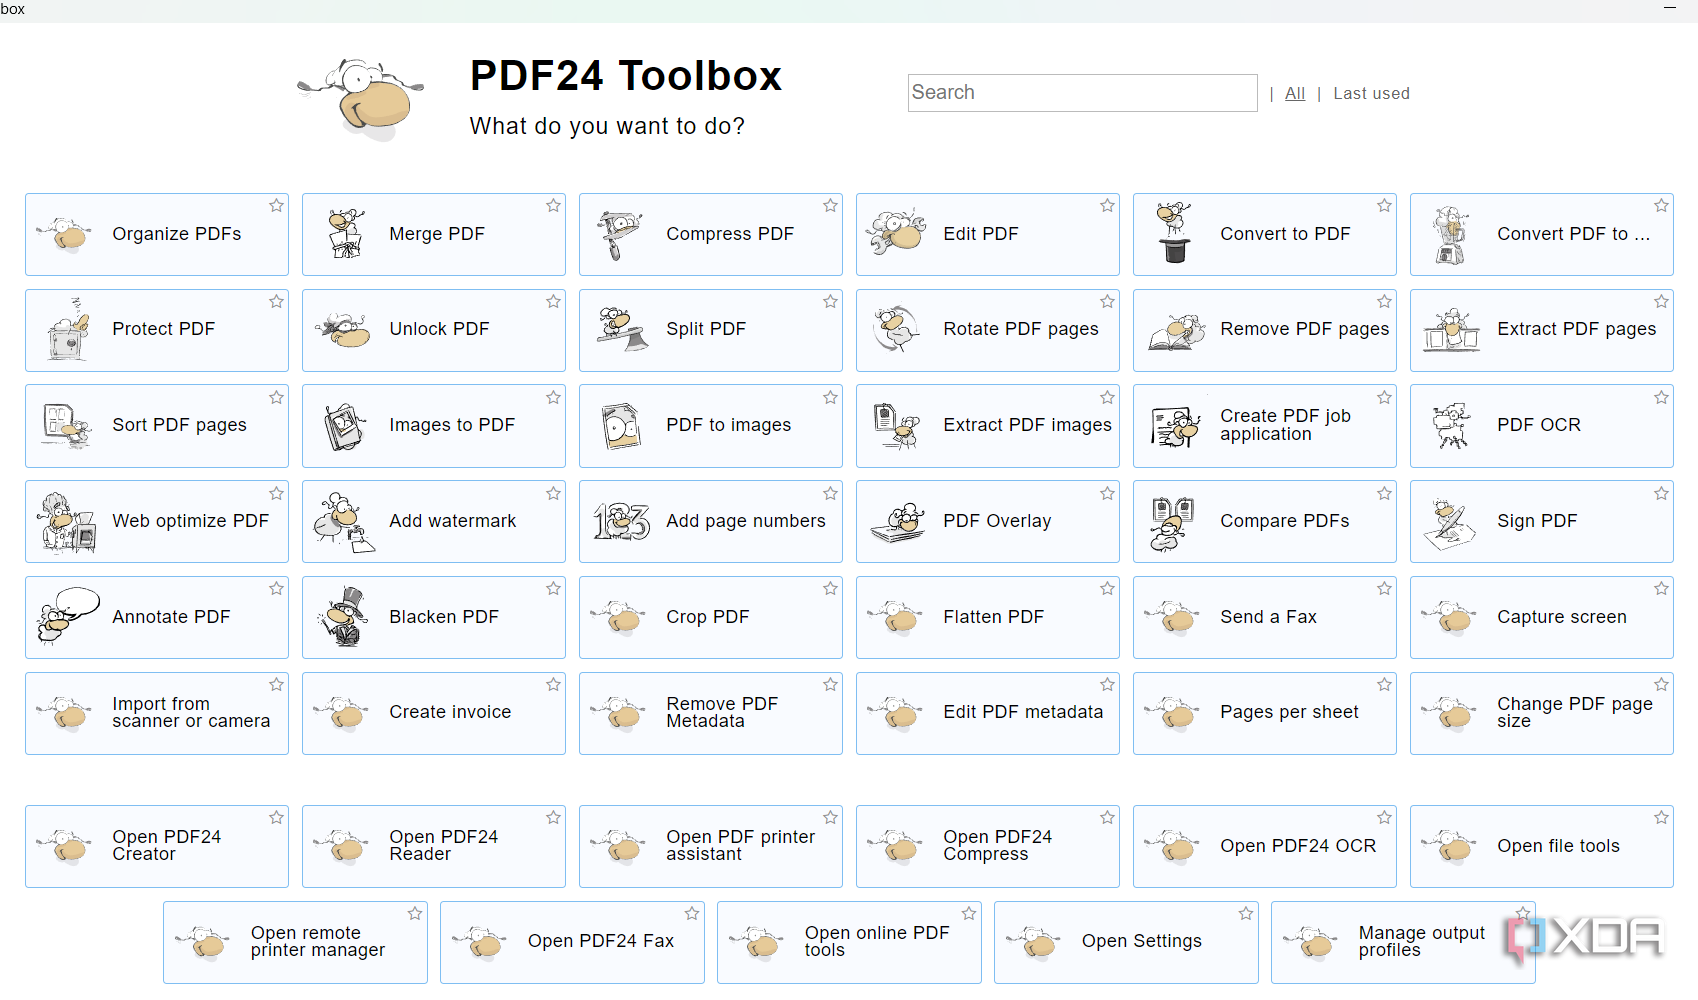Minimize the PDF24 Toolbox window
1698x1000 pixels.
pos(1669,8)
